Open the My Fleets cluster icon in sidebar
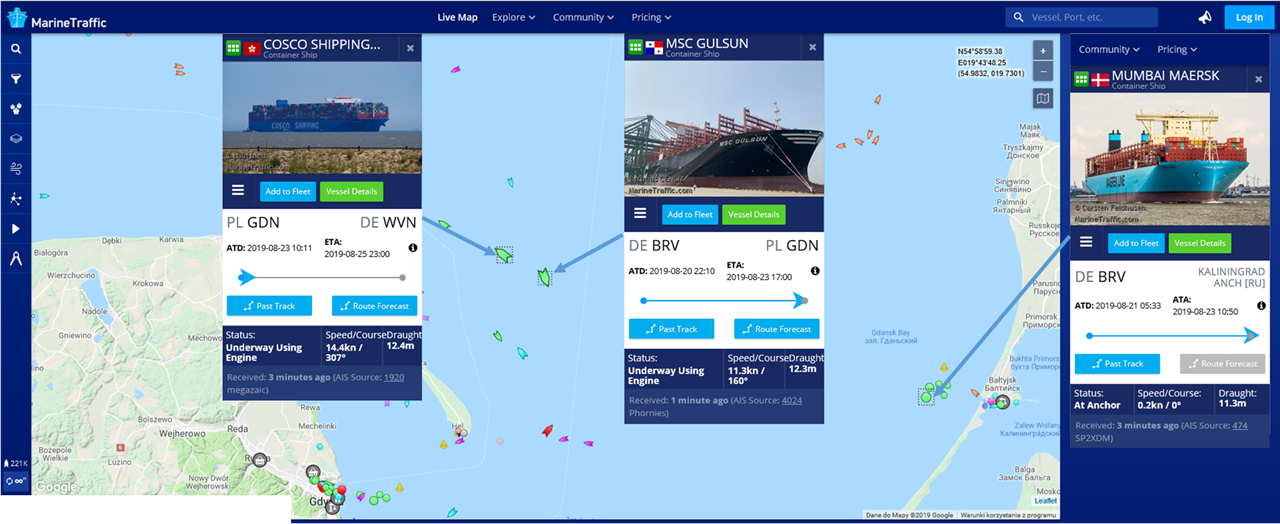The width and height of the screenshot is (1280, 524). pos(16,108)
